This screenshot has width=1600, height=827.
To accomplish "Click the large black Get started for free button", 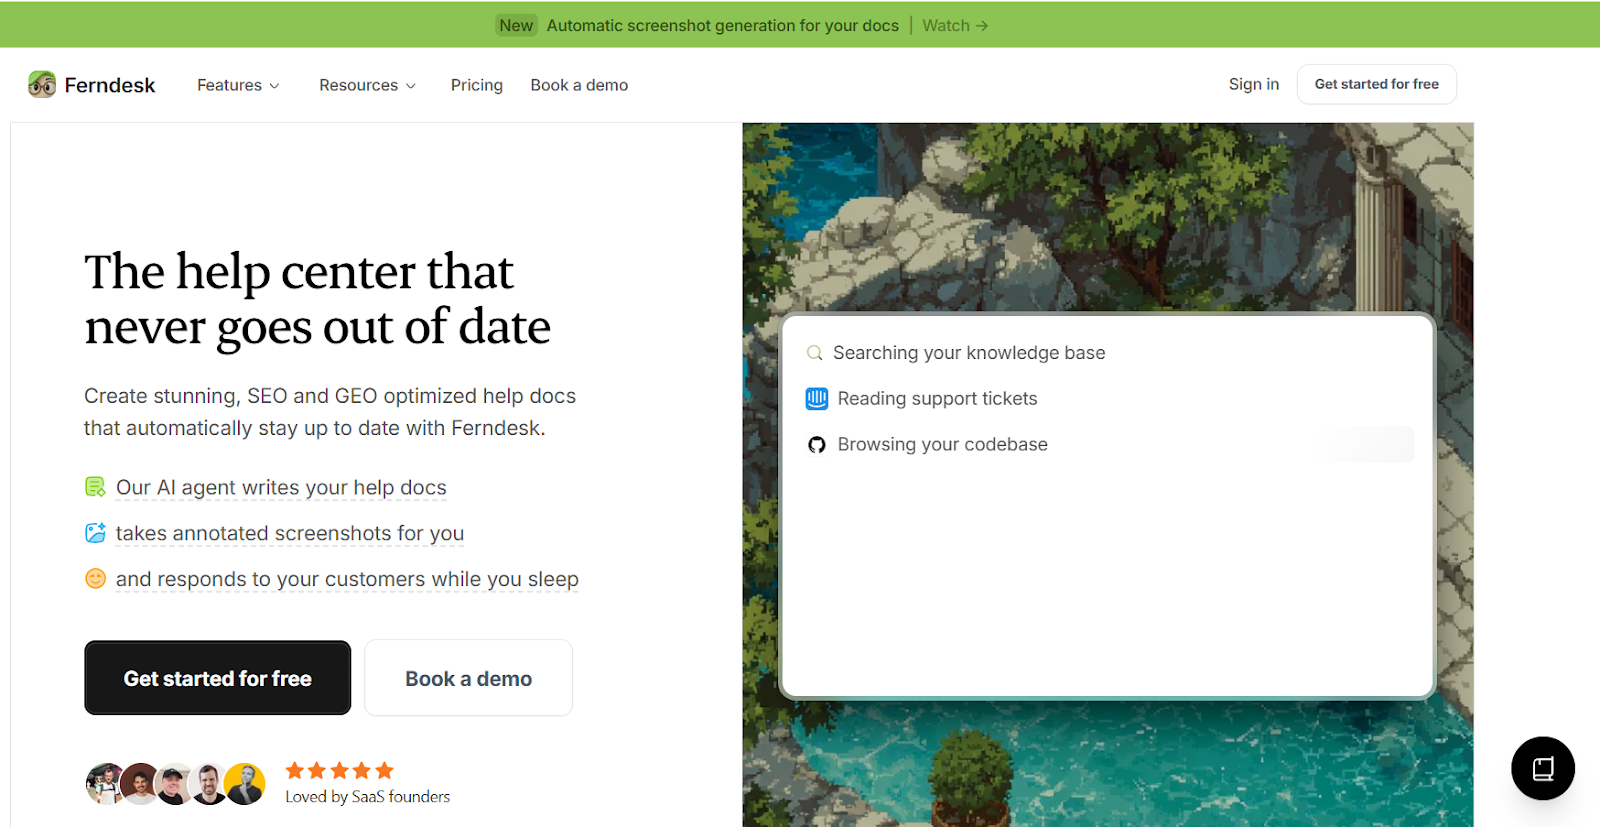I will [217, 678].
